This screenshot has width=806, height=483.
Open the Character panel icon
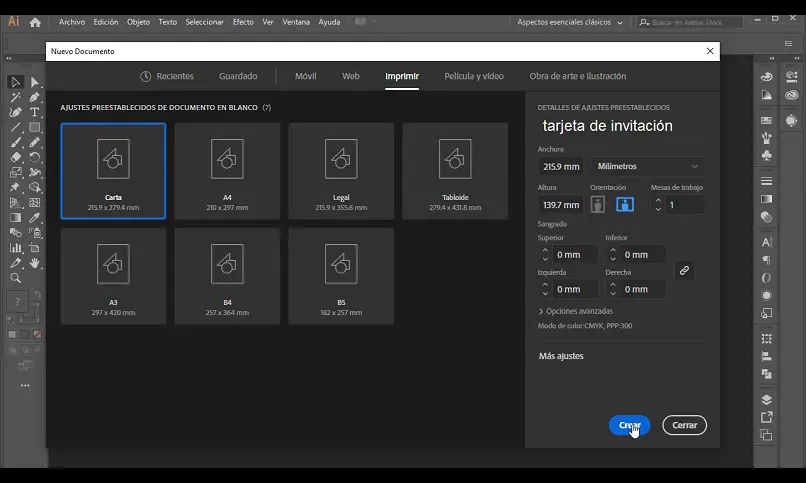(x=766, y=242)
